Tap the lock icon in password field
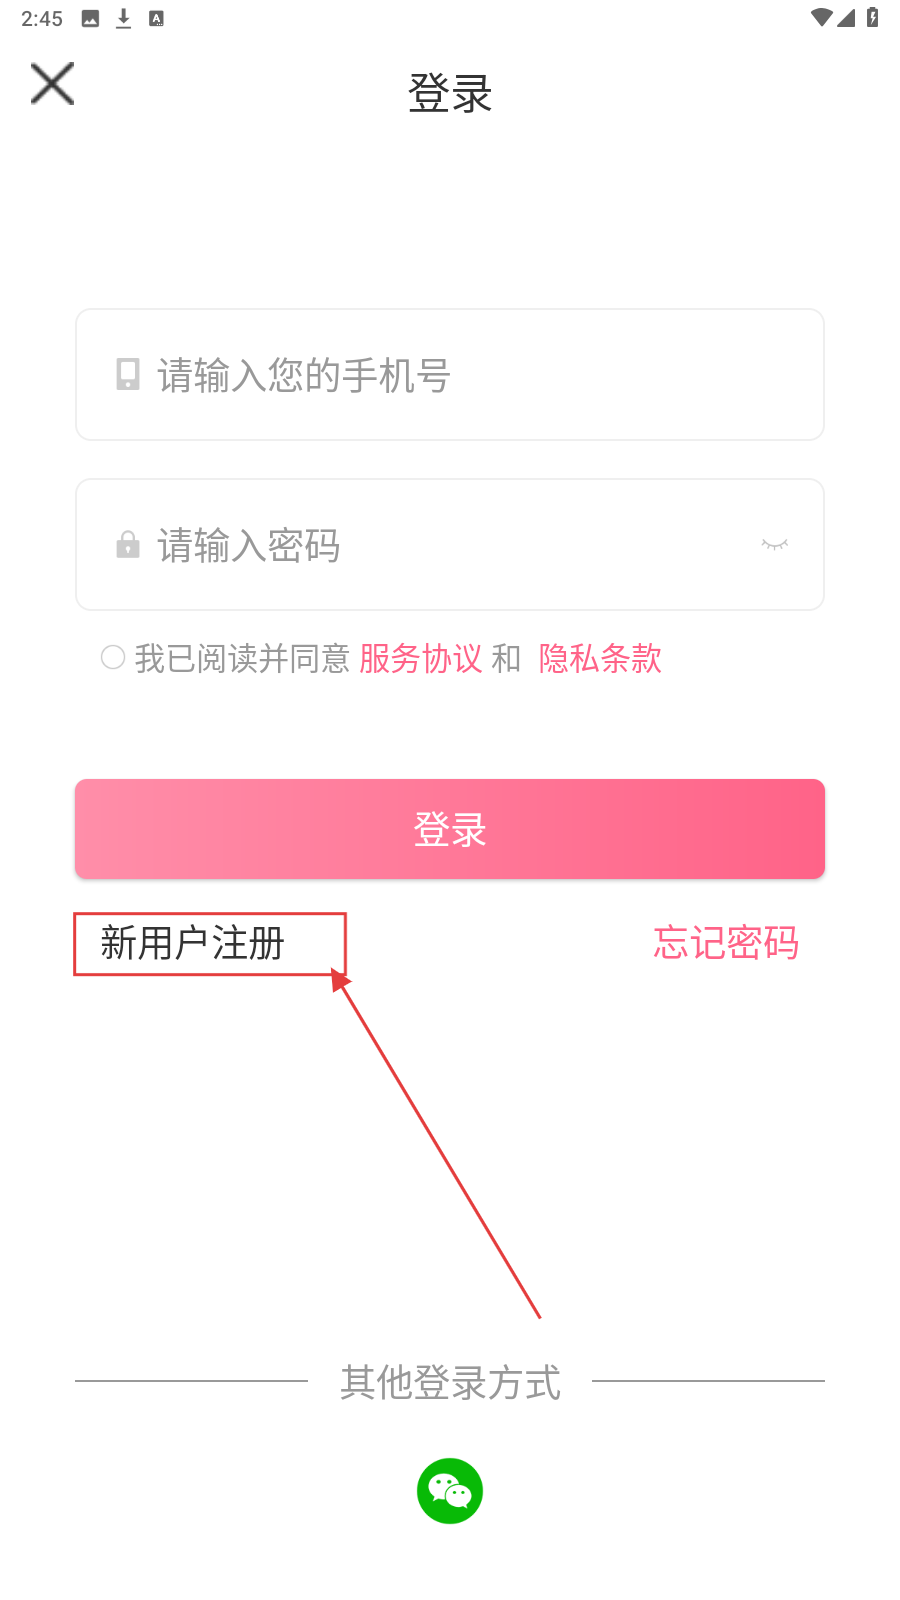Screen dimensions: 900x1600 click(128, 545)
